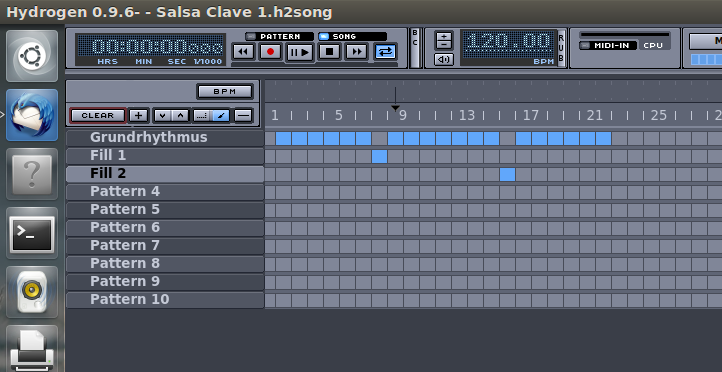Move selected pattern down with arrow
The width and height of the screenshot is (722, 372).
(x=162, y=116)
